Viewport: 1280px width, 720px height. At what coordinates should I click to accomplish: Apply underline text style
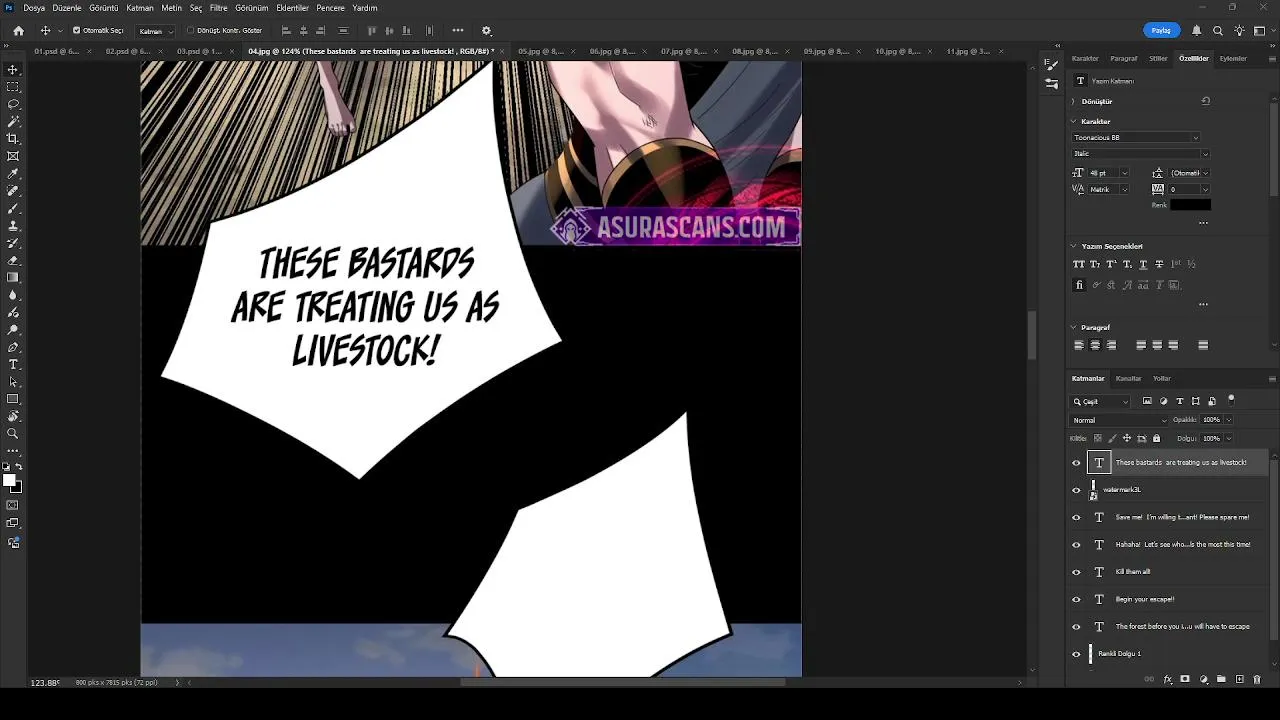(x=1143, y=264)
